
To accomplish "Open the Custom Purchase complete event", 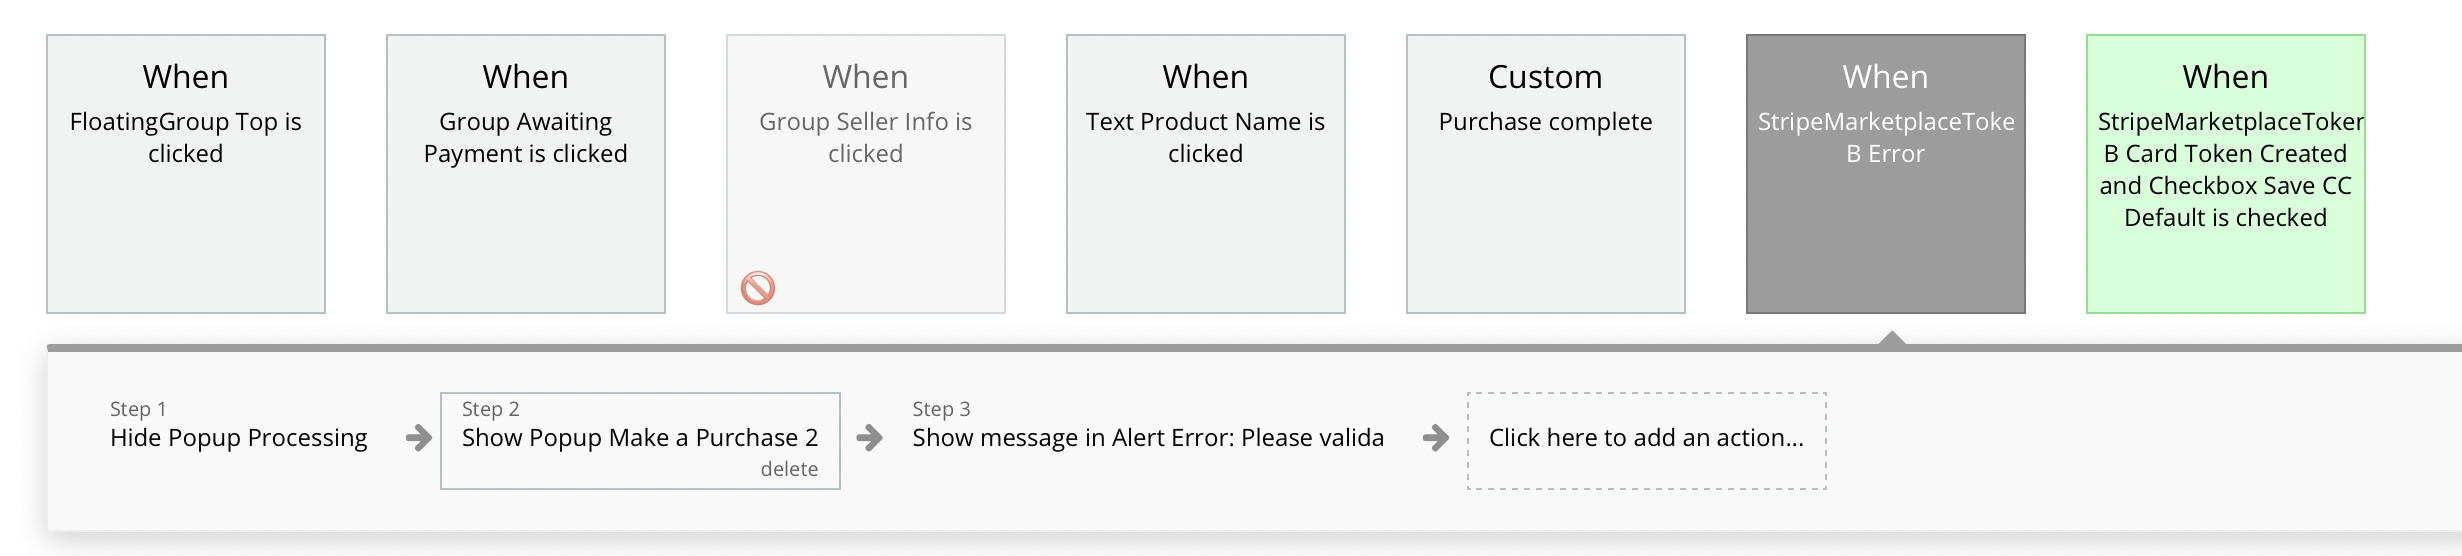I will [x=1546, y=174].
